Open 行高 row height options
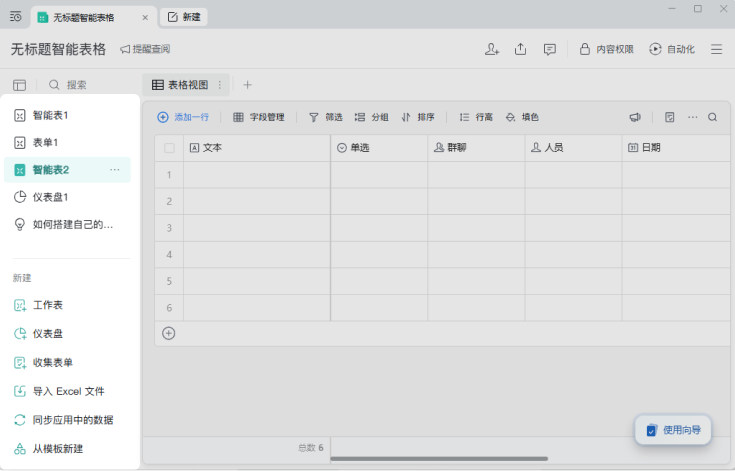The height and width of the screenshot is (471, 735). 476,117
